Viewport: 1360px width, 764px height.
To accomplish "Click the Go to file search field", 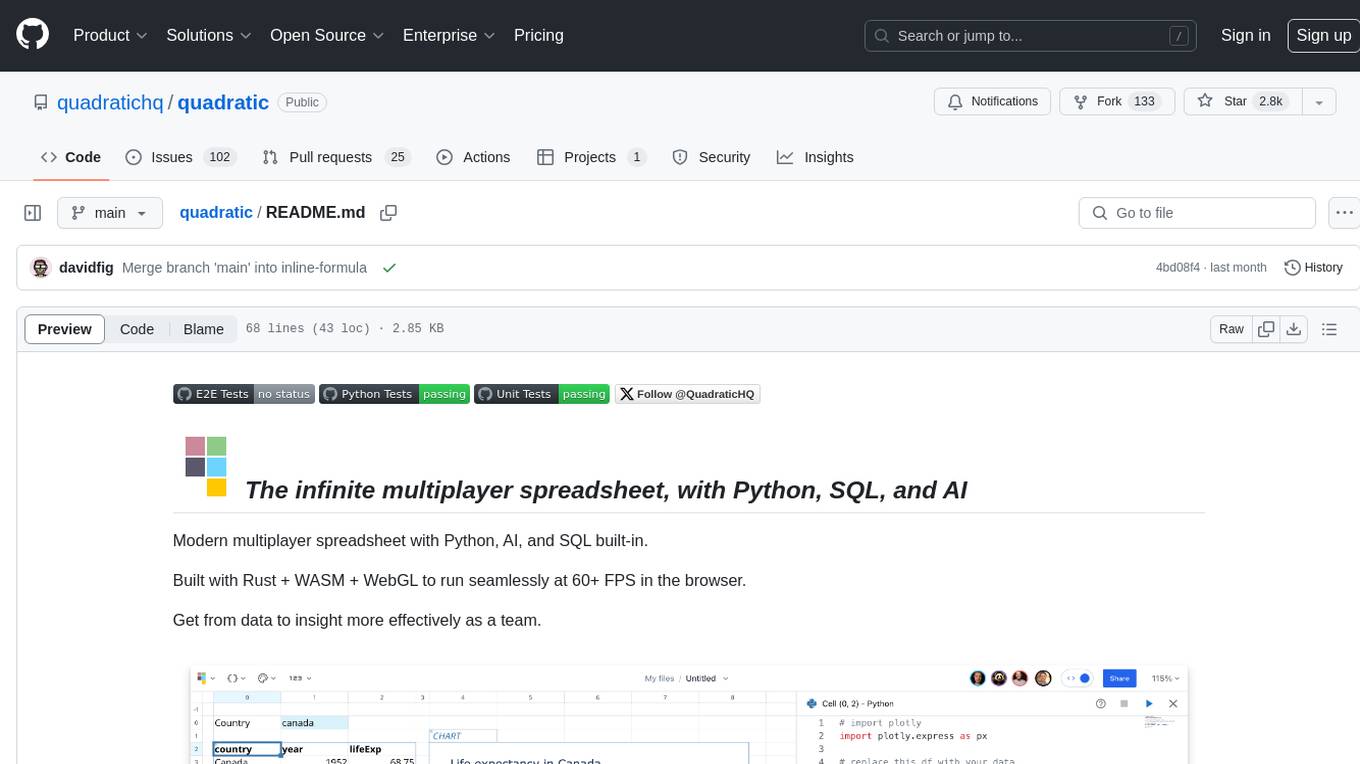I will (x=1197, y=213).
